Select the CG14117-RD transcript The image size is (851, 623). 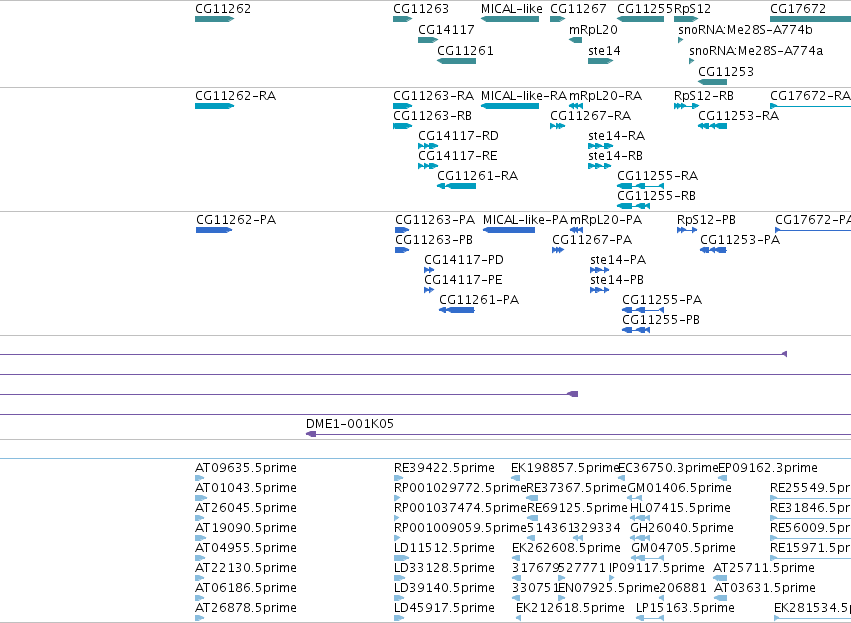coord(428,146)
